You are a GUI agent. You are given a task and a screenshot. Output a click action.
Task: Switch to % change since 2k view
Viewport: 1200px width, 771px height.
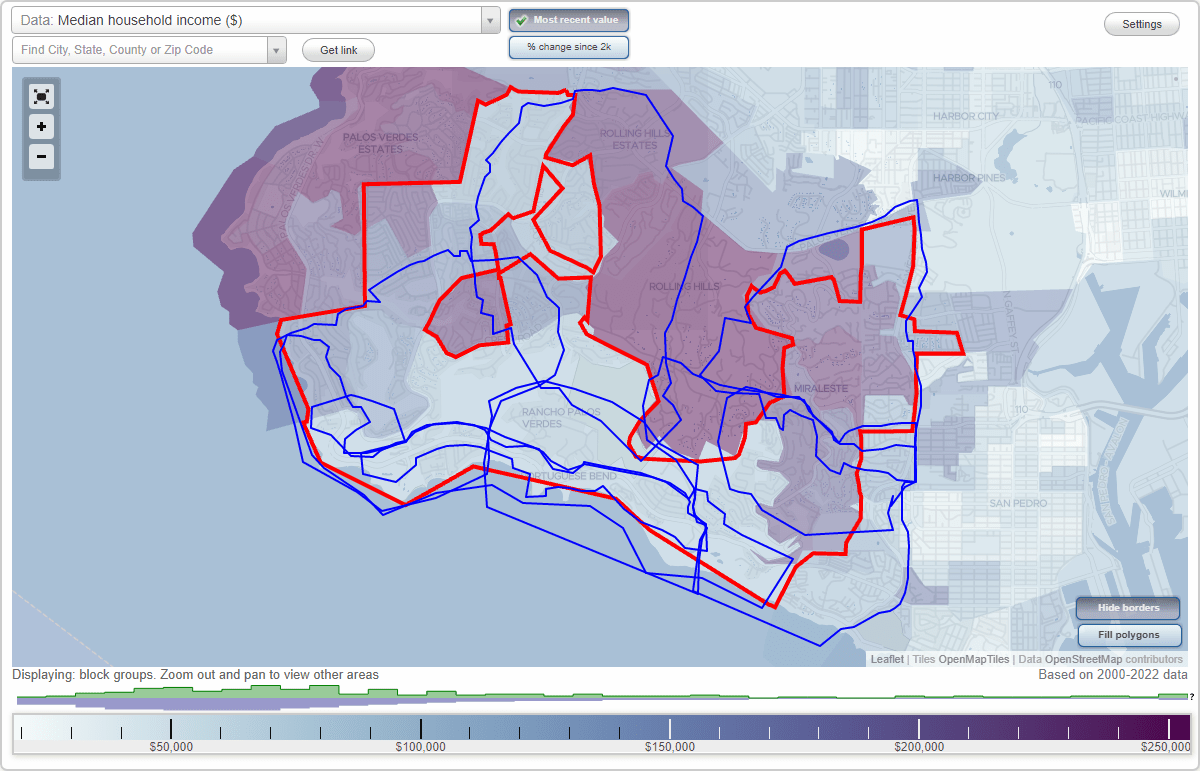pos(568,46)
